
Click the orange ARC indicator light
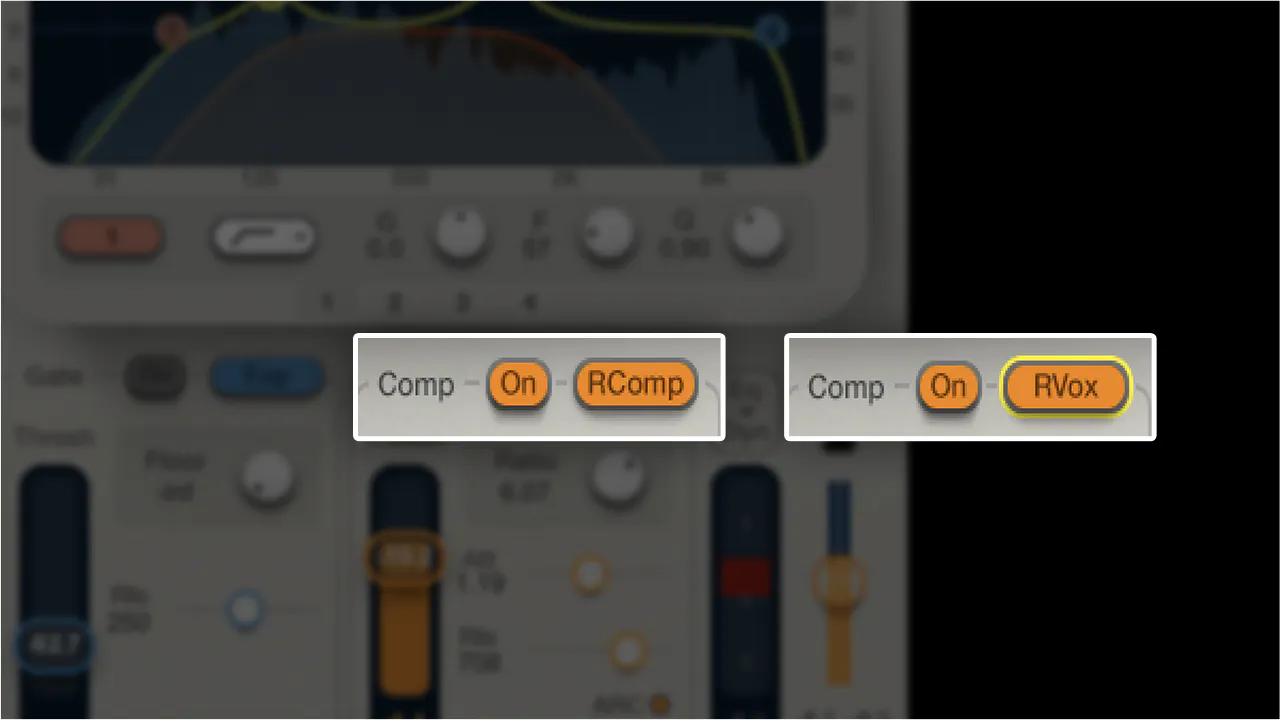click(x=659, y=703)
